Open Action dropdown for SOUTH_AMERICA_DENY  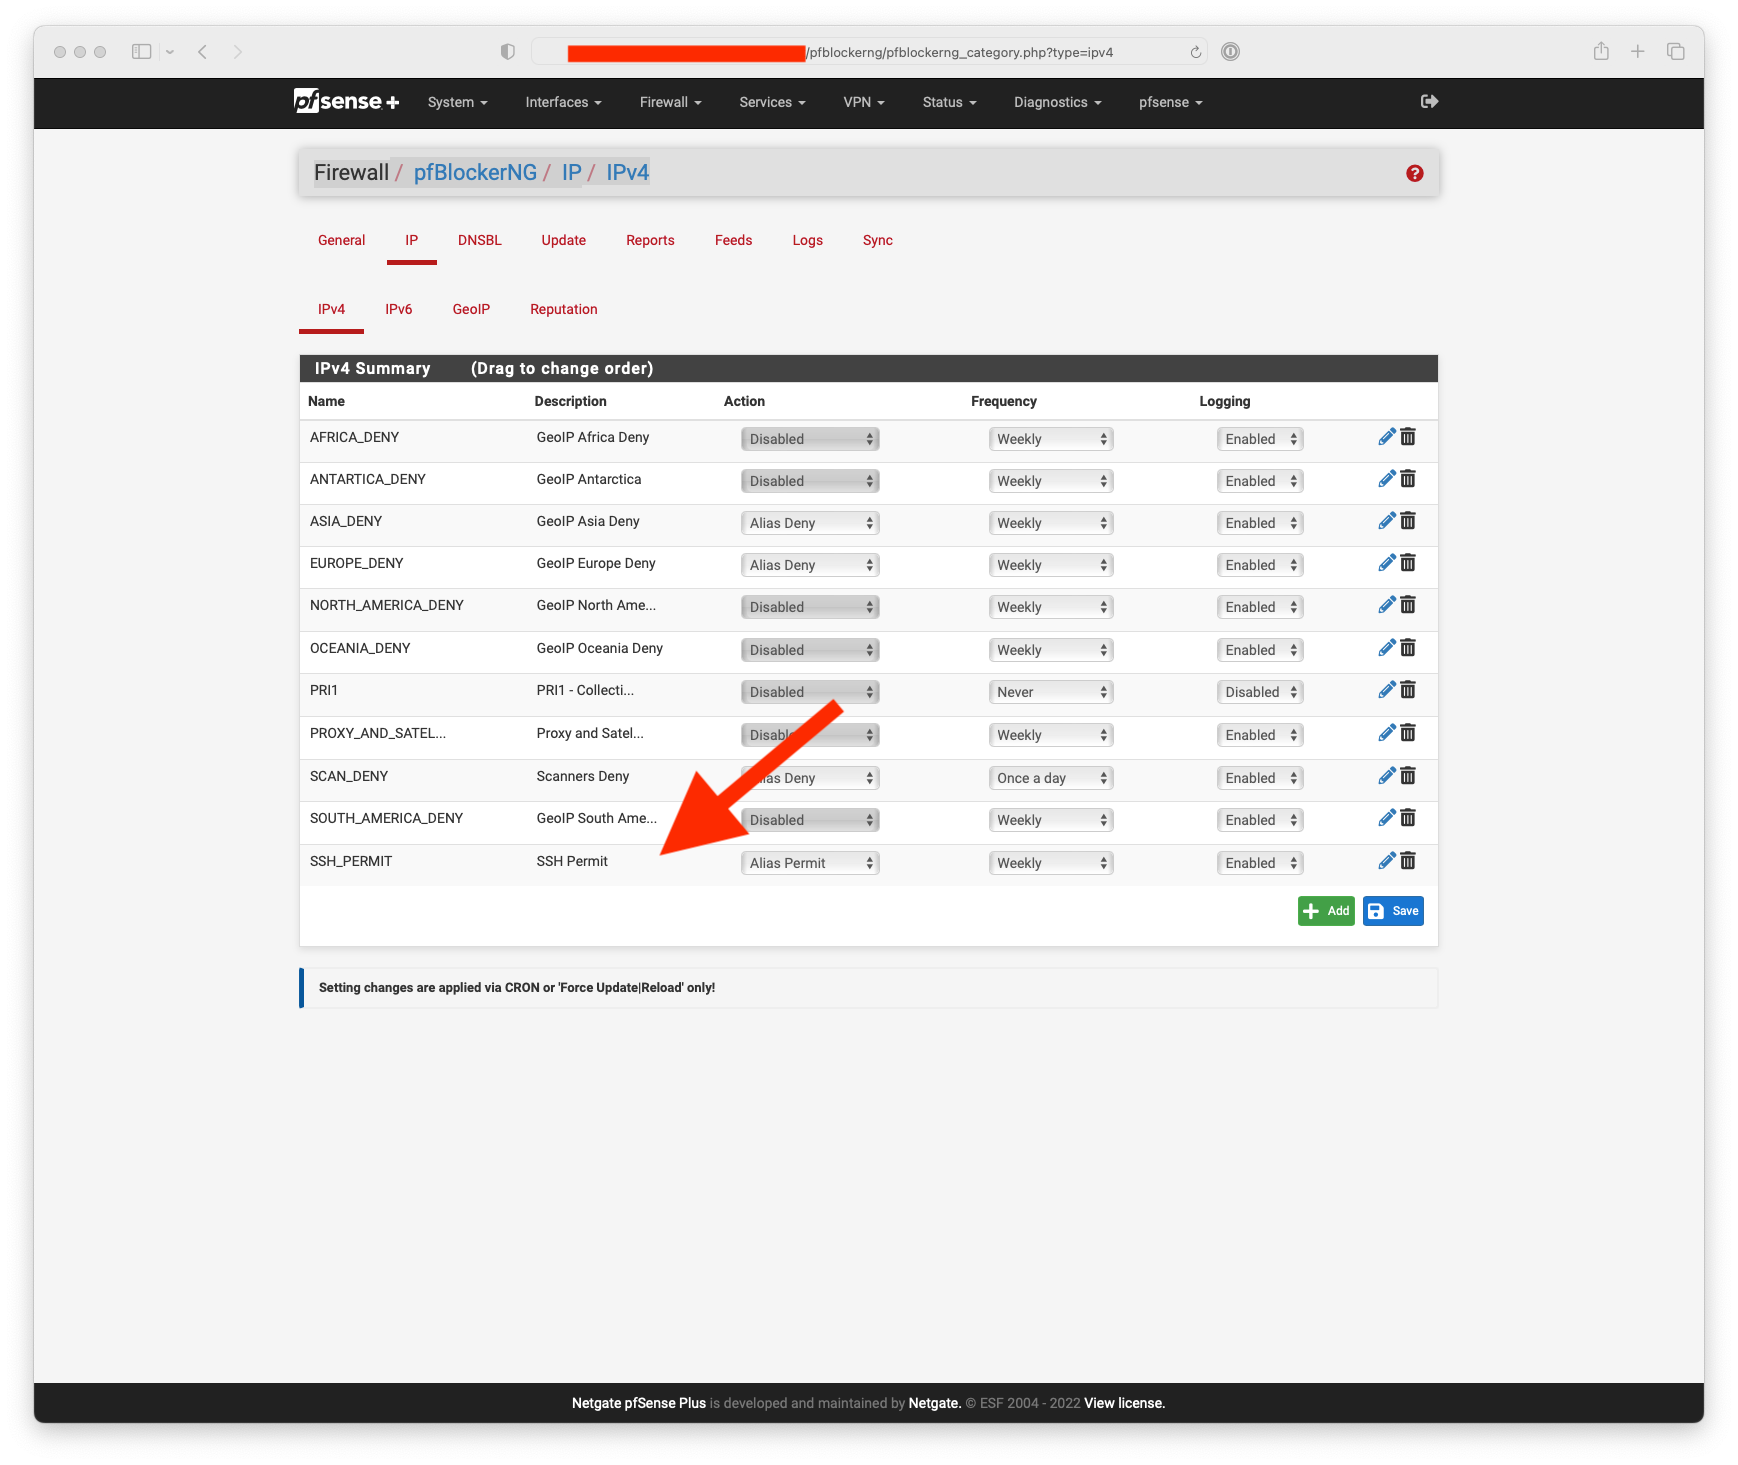[810, 820]
